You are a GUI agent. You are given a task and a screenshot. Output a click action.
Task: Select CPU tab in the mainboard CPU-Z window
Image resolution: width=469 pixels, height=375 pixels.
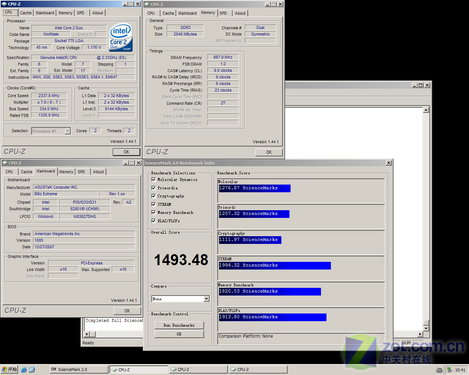(9, 172)
